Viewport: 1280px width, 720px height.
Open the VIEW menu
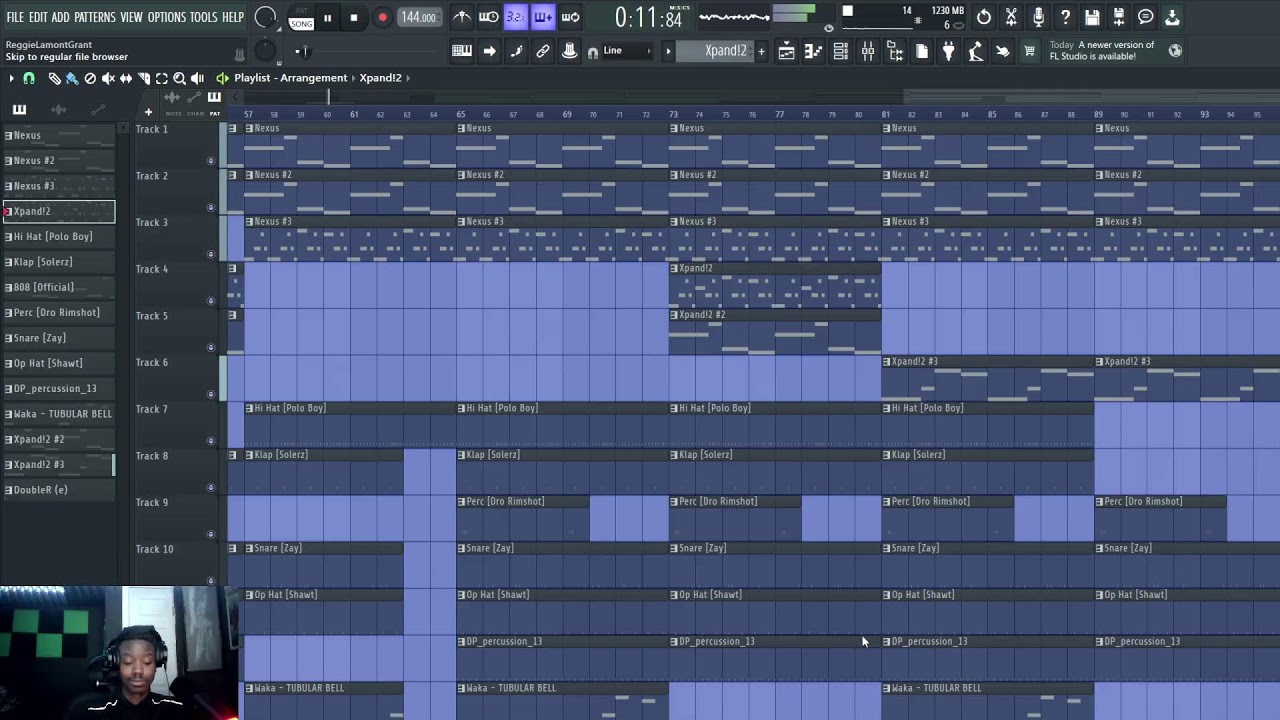tap(132, 17)
